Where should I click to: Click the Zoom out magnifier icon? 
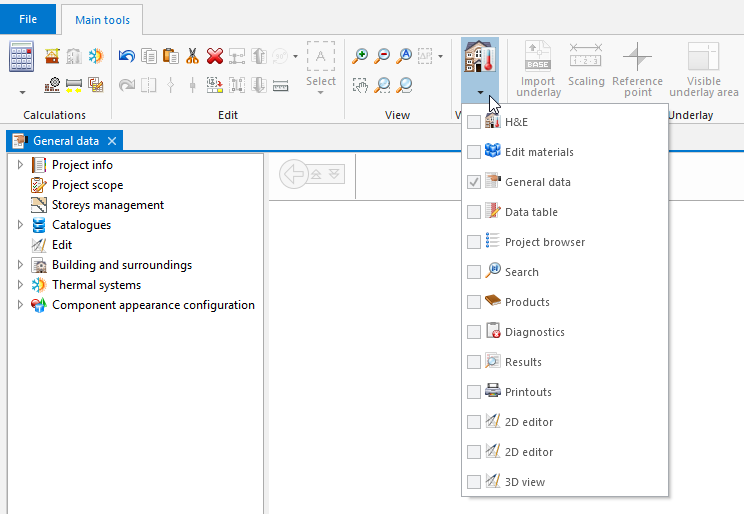[382, 57]
